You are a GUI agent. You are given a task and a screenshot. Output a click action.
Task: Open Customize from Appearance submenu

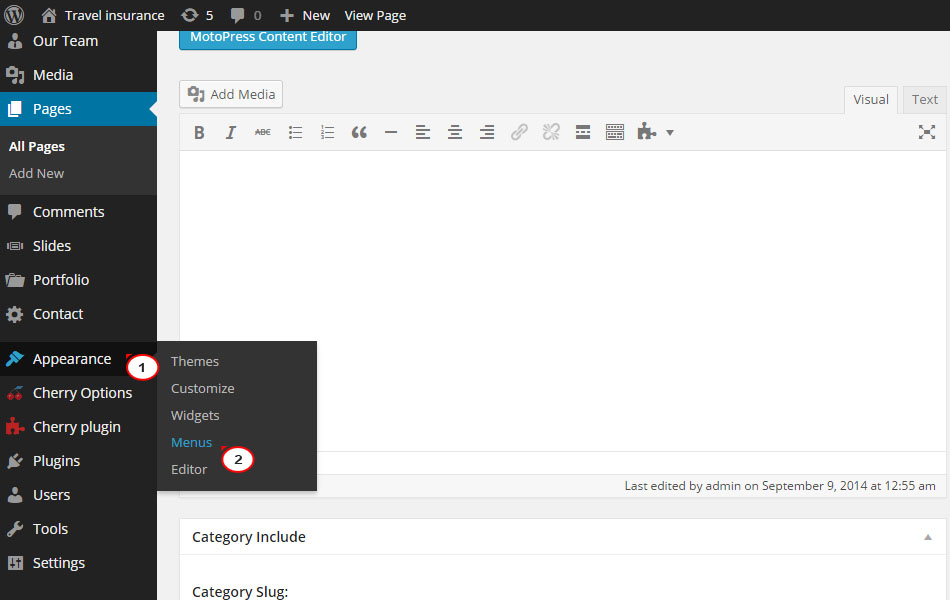click(202, 388)
